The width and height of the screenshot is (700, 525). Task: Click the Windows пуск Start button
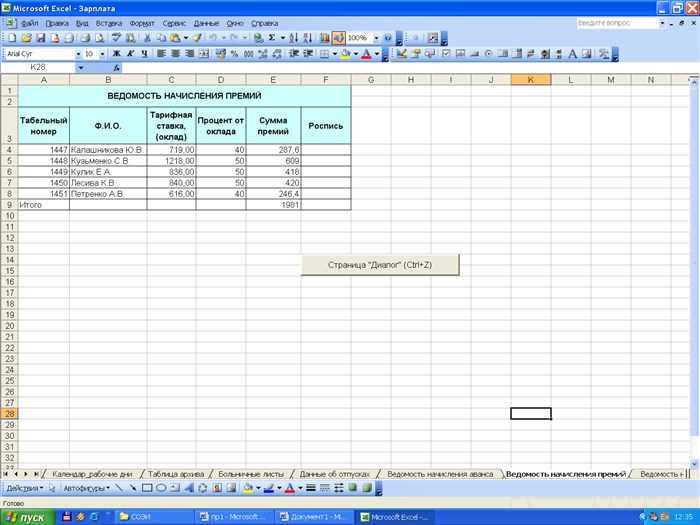point(27,517)
